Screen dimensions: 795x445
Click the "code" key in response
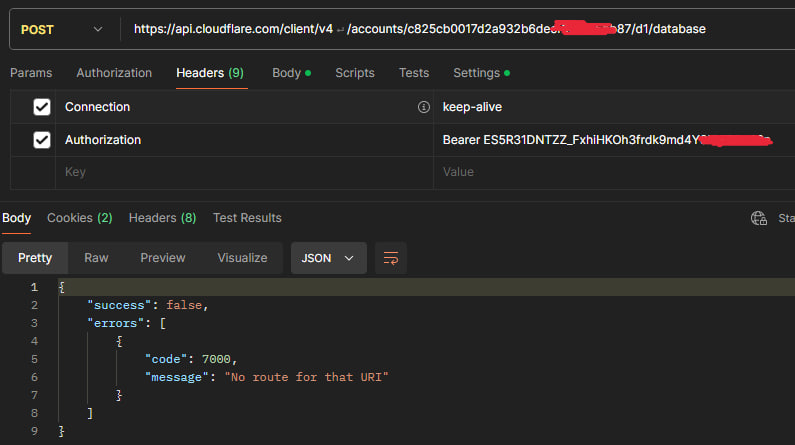(166, 359)
